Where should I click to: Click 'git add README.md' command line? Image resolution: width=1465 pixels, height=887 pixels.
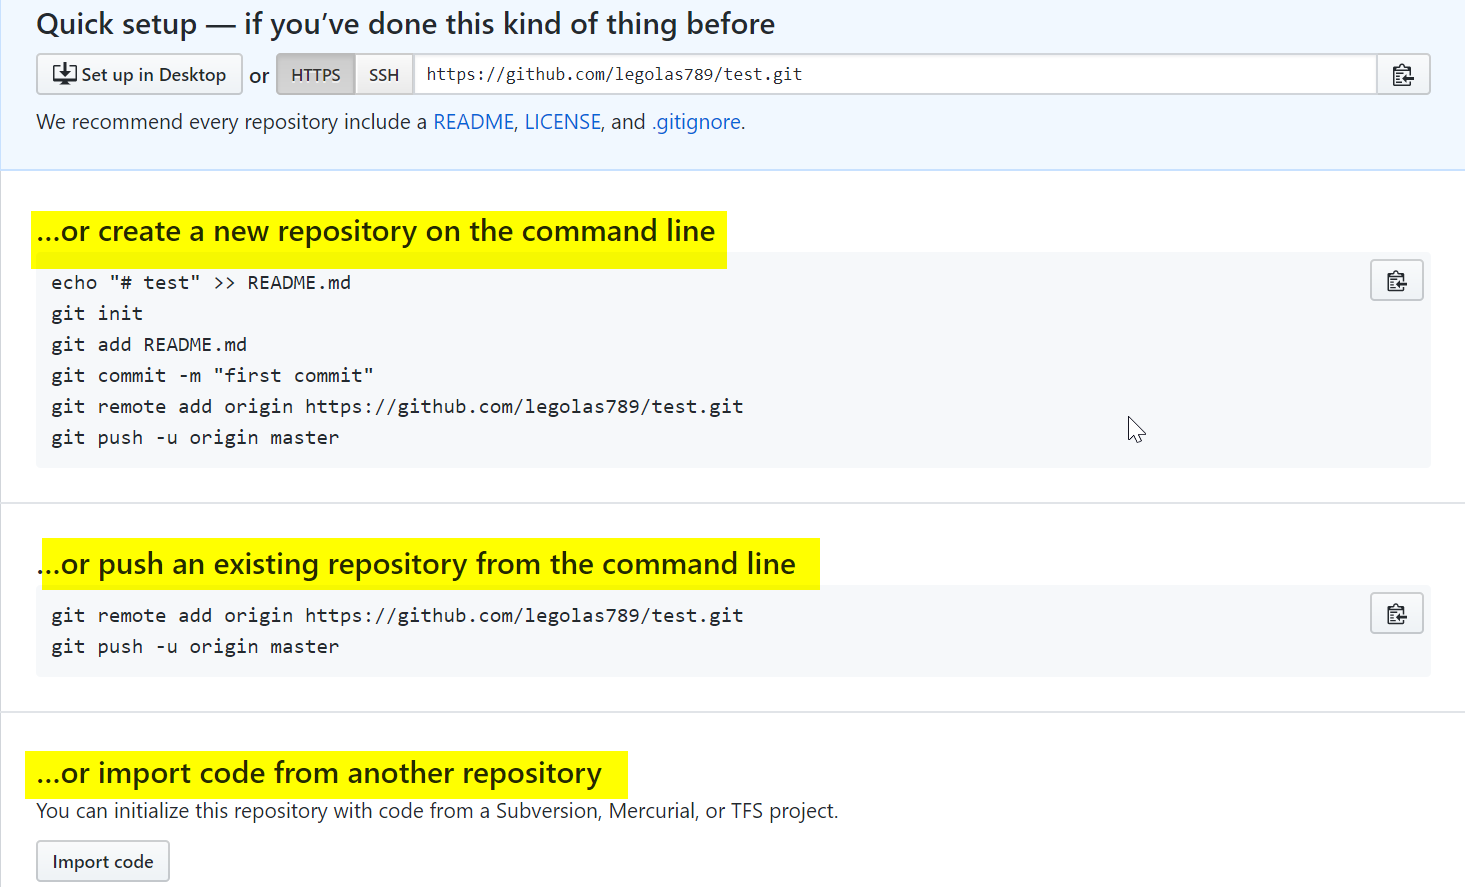149,345
